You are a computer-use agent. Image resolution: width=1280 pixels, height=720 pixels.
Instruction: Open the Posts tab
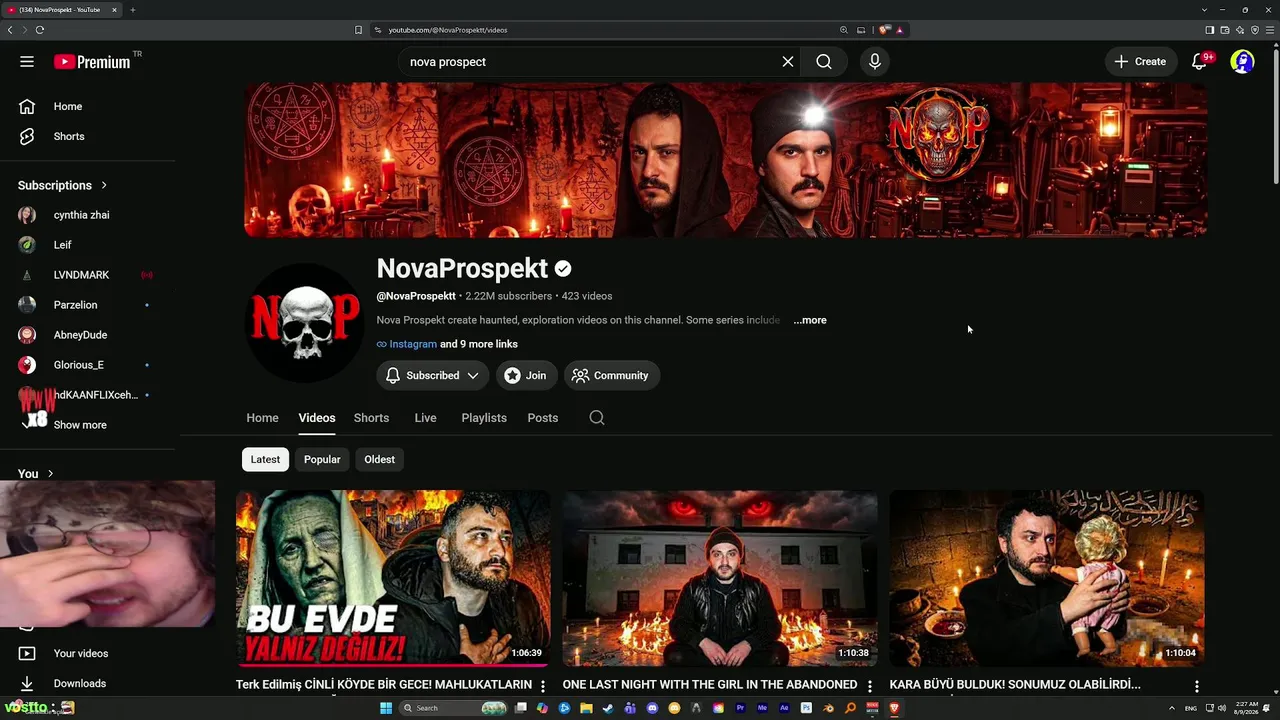543,418
